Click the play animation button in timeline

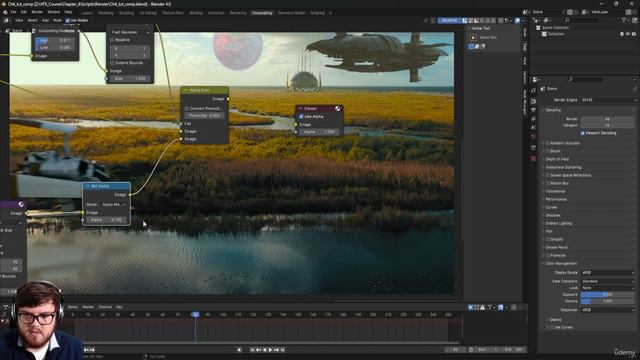pyautogui.click(x=270, y=350)
